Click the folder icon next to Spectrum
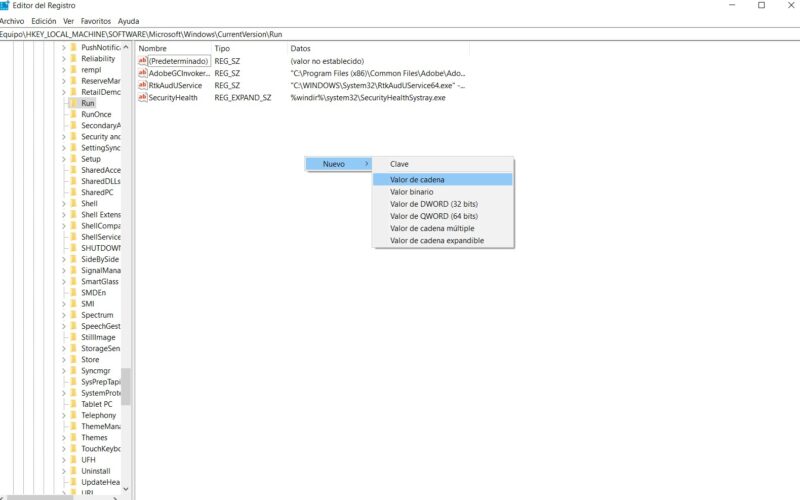 click(73, 315)
